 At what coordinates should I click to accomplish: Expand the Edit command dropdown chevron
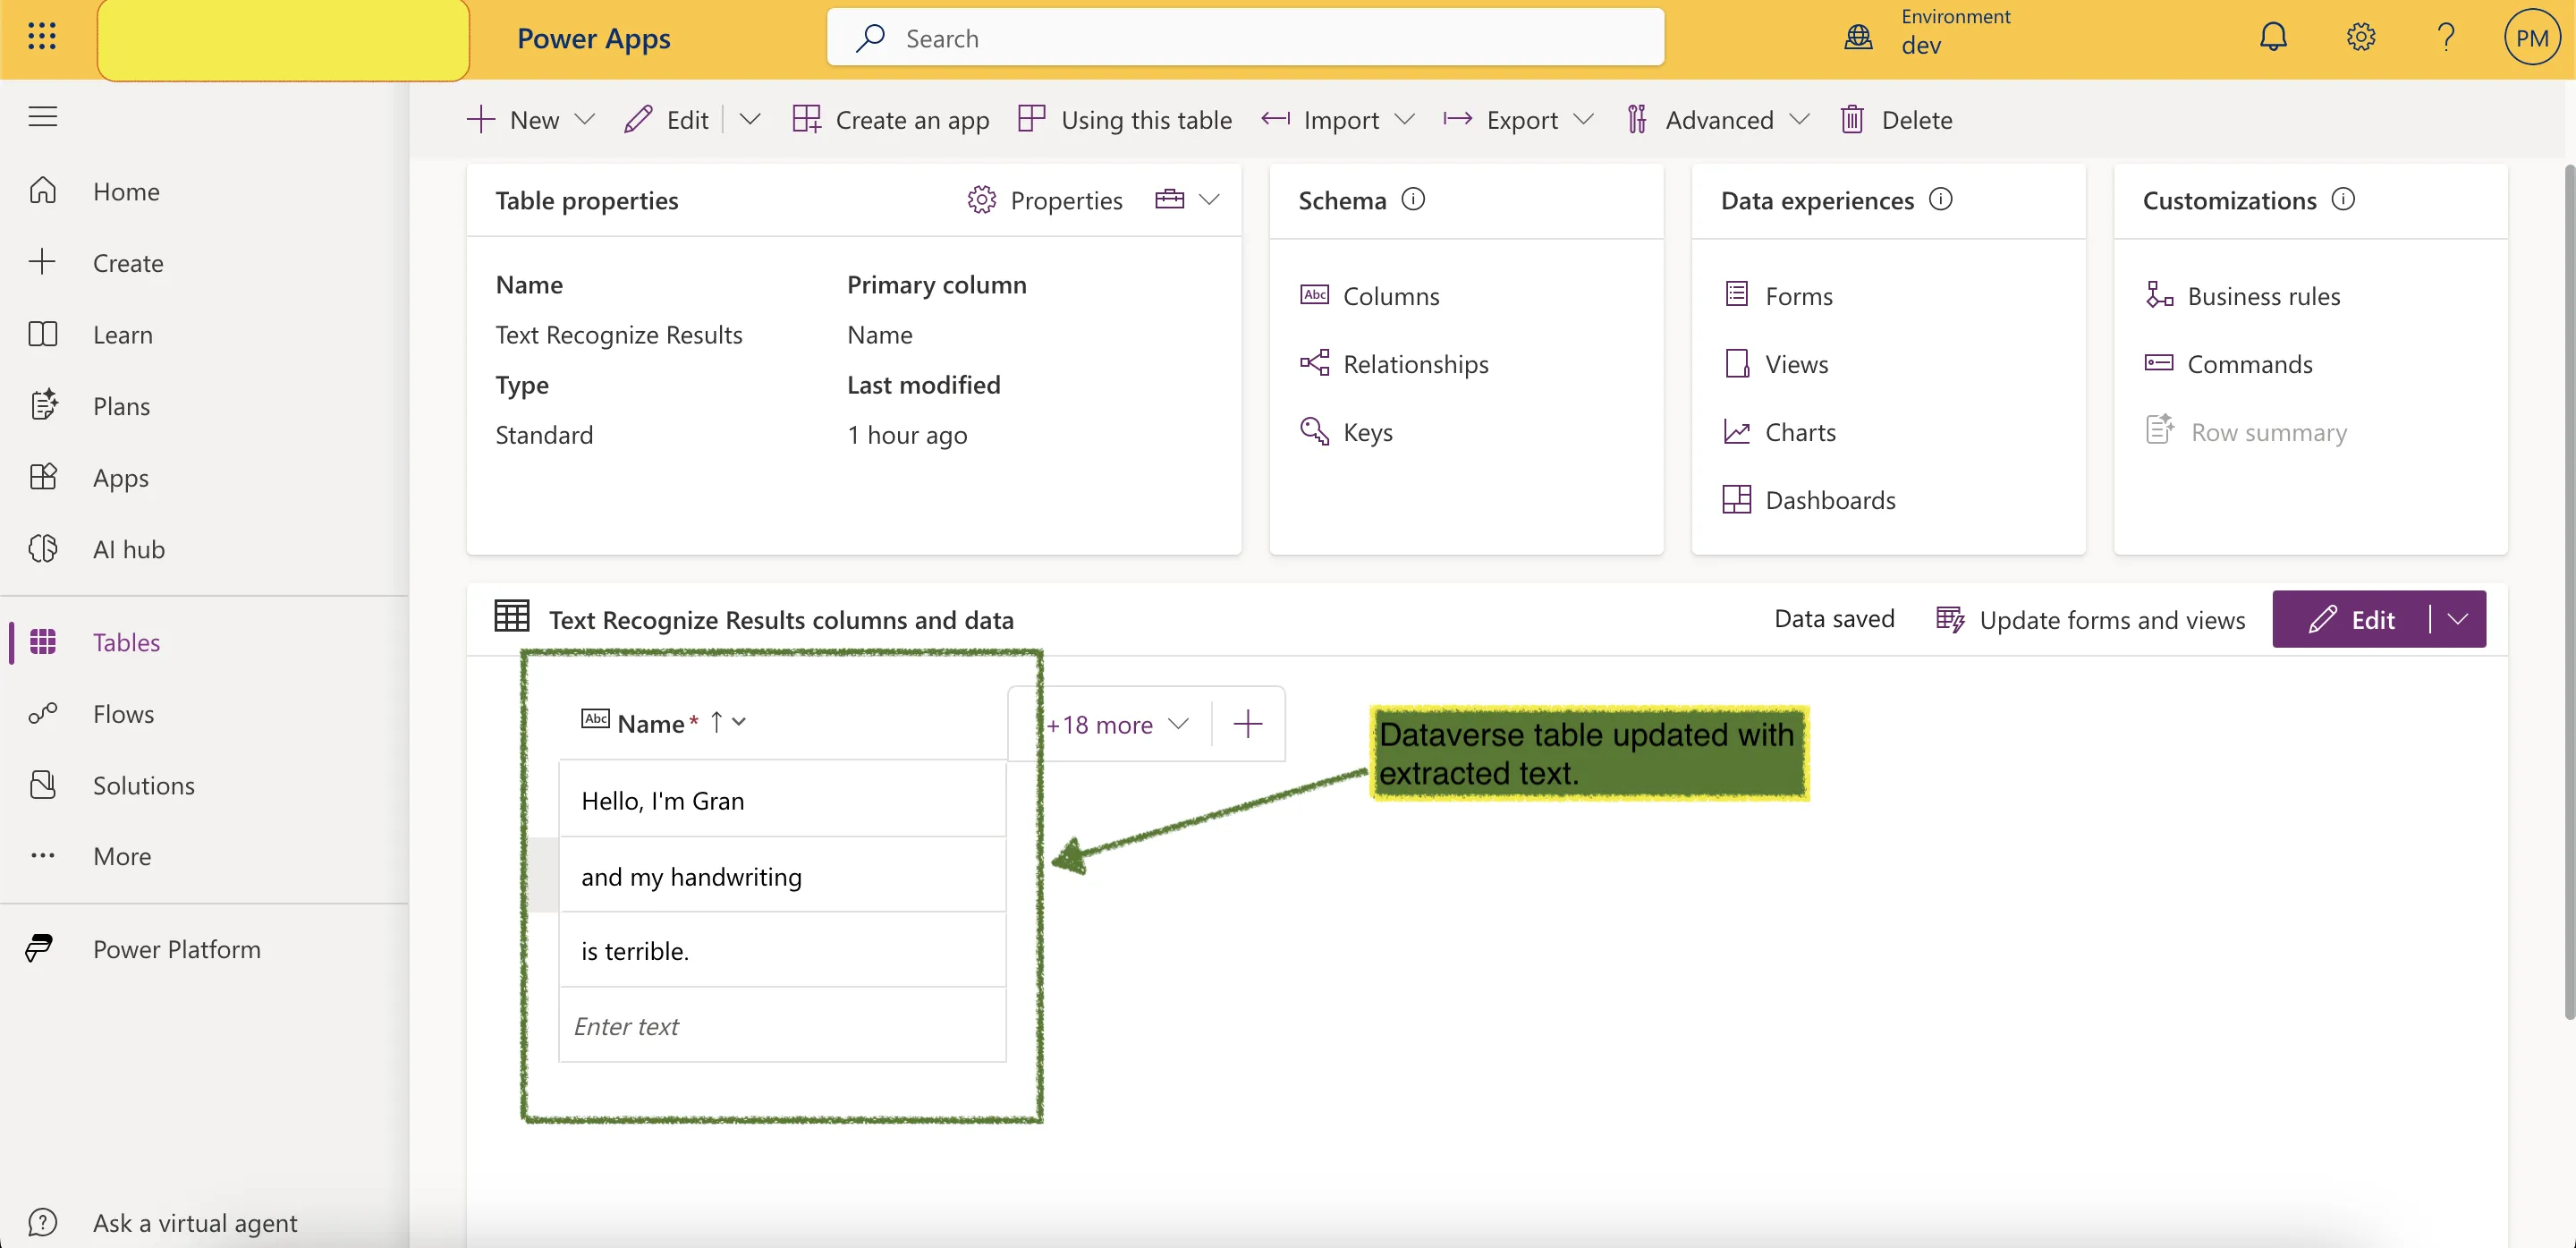[x=750, y=119]
